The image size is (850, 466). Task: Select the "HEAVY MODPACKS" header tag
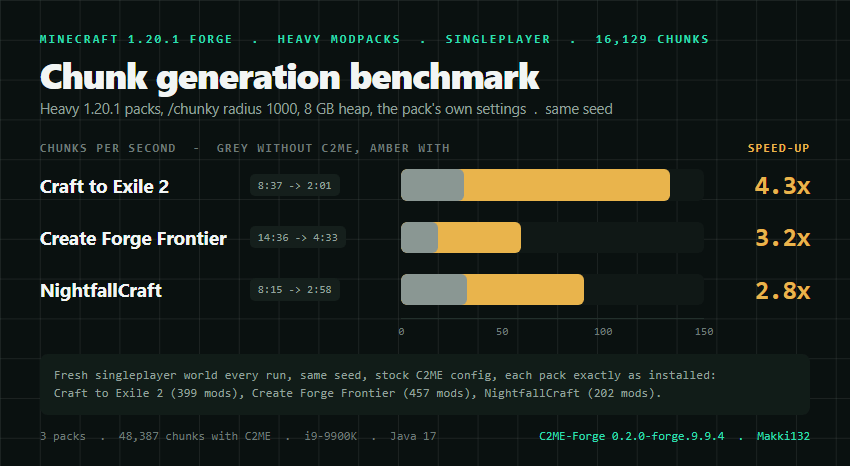point(339,39)
